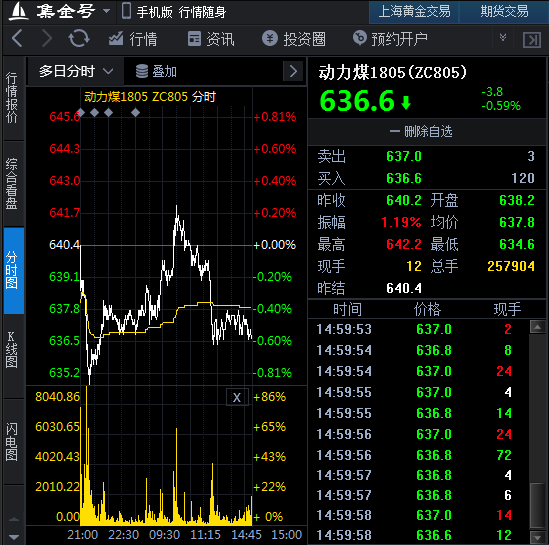Click the 卖出 price 637.0

404,156
